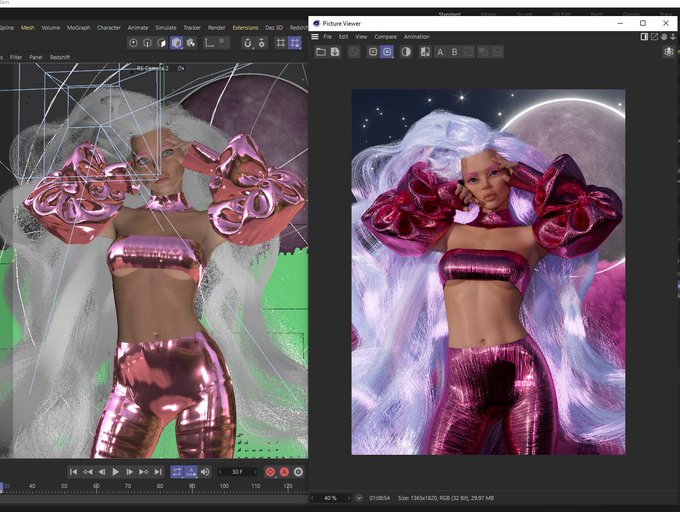The image size is (680, 512).
Task: Toggle A/B compare split icon
Action: click(x=425, y=52)
